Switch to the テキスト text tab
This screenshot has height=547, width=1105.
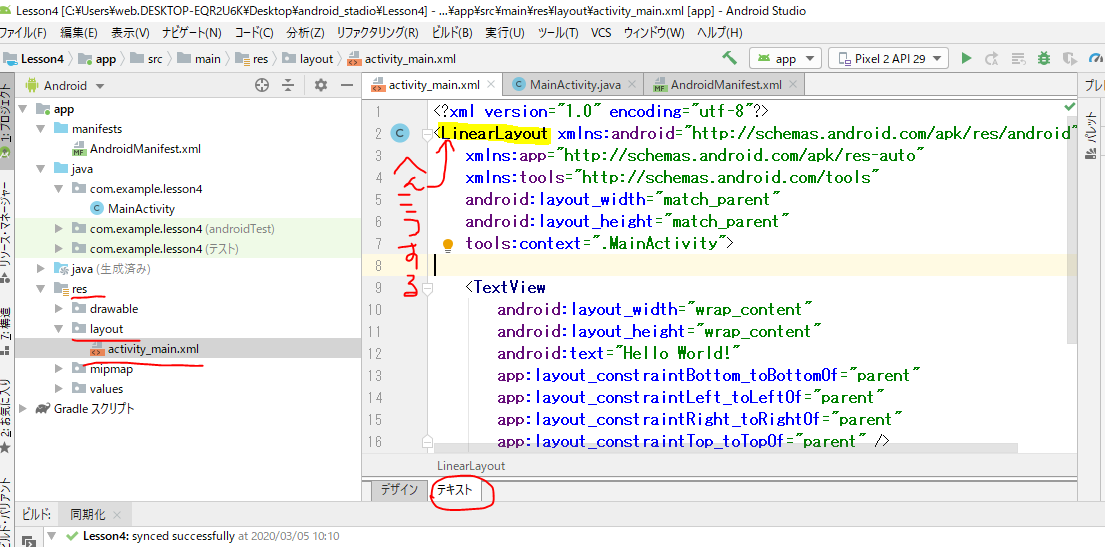click(455, 490)
